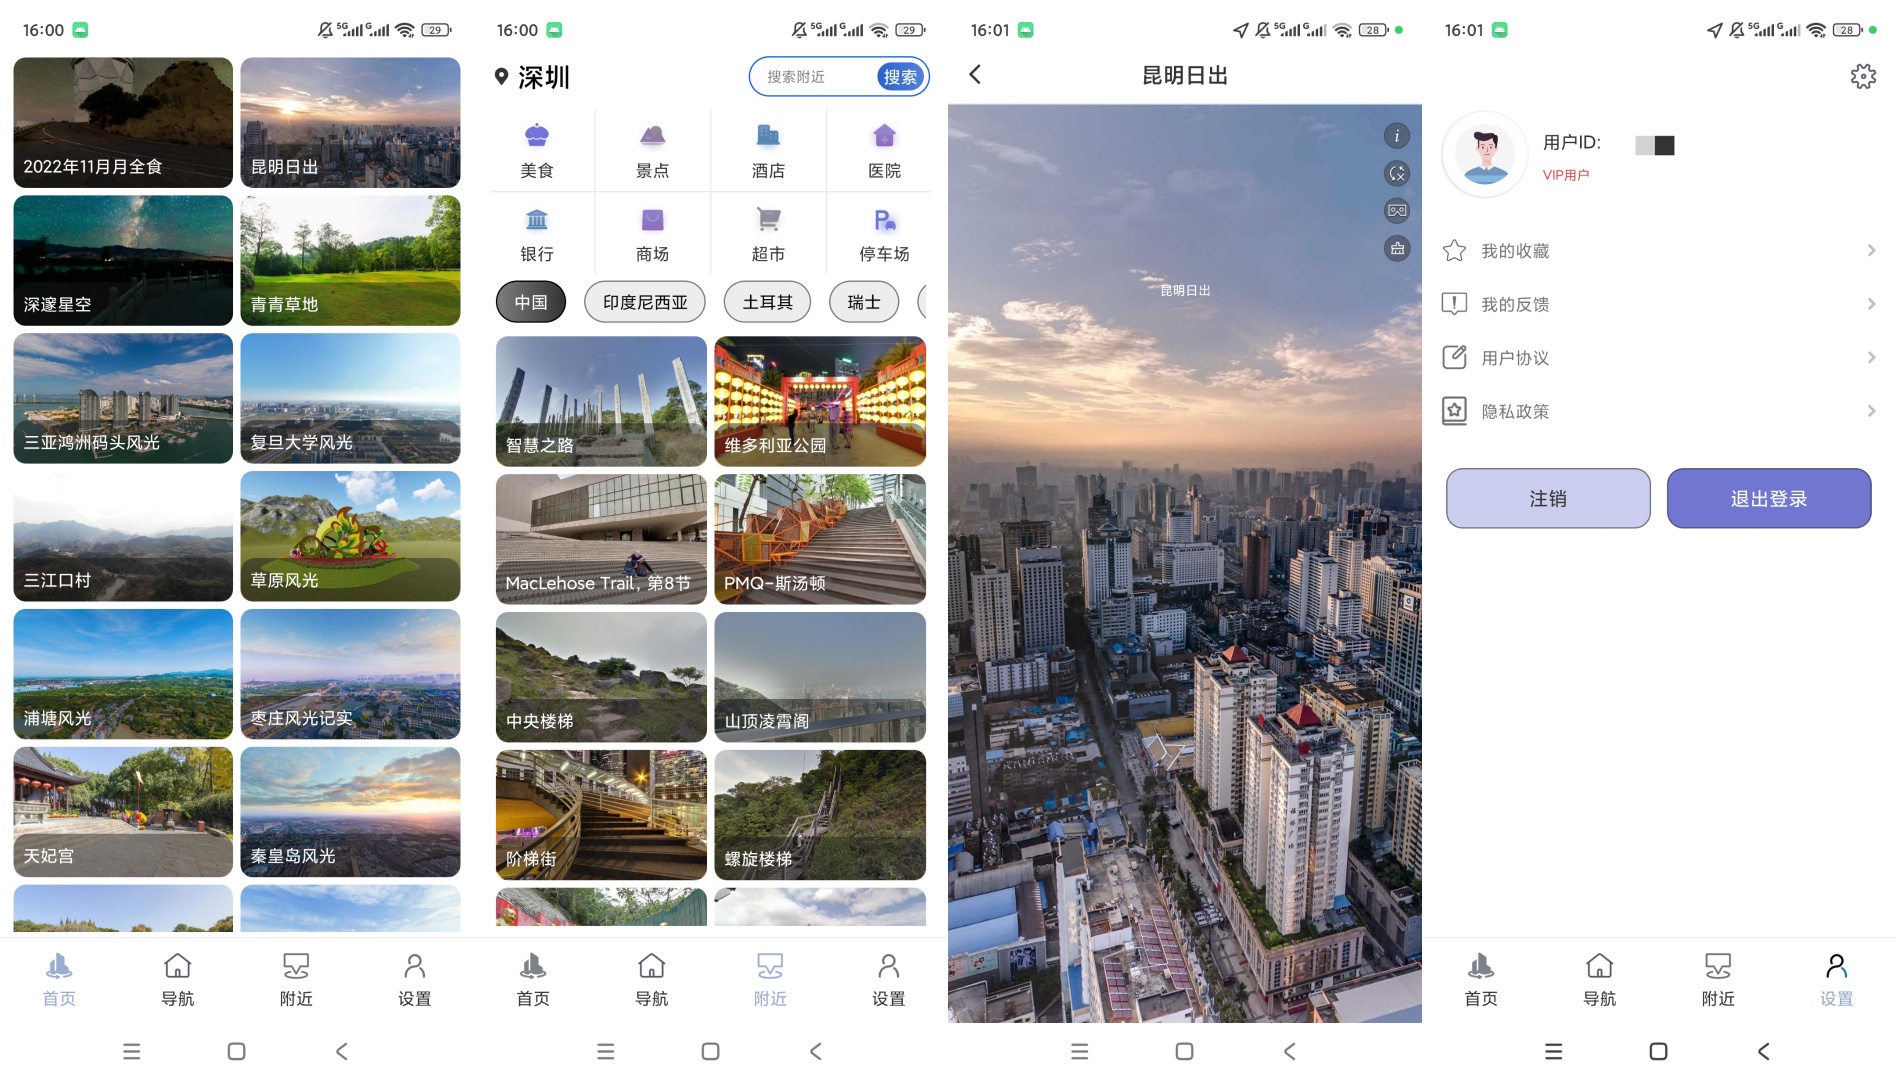
Task: Expand the 我的反馈 row arrow
Action: click(1871, 304)
